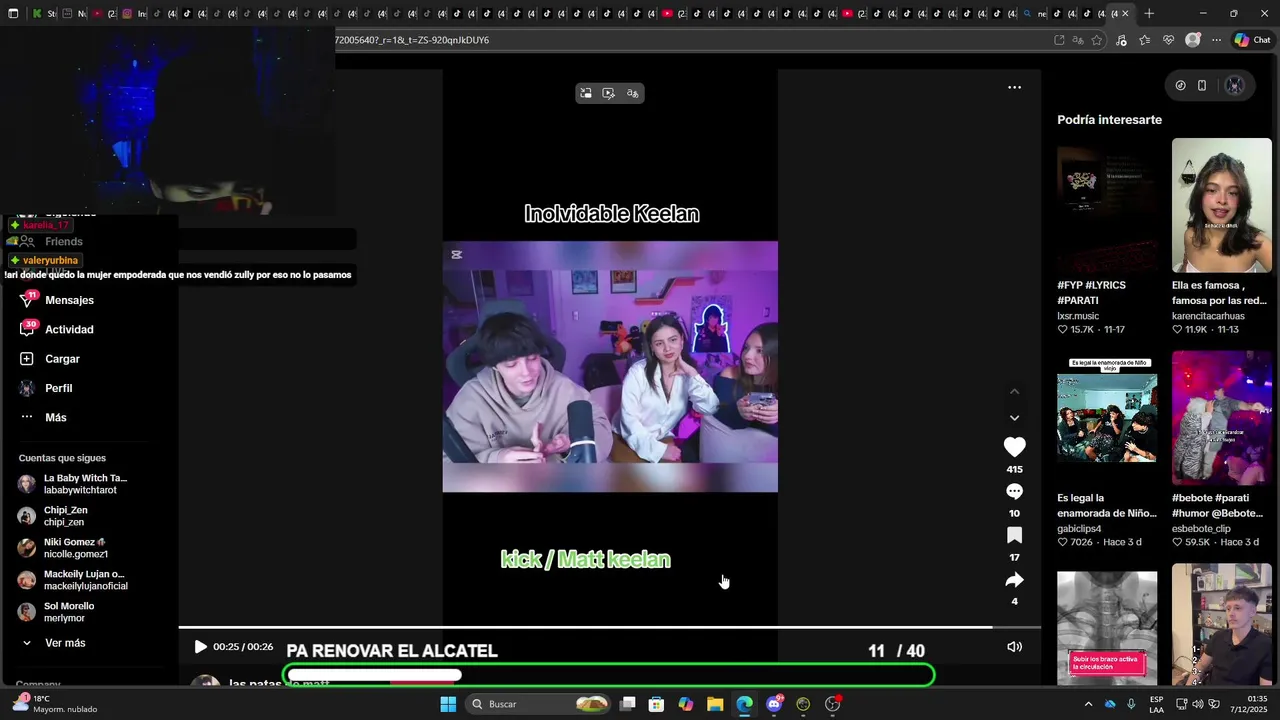Click the translate page icon in address bar
Screen dimensions: 1280x720
click(x=1078, y=40)
